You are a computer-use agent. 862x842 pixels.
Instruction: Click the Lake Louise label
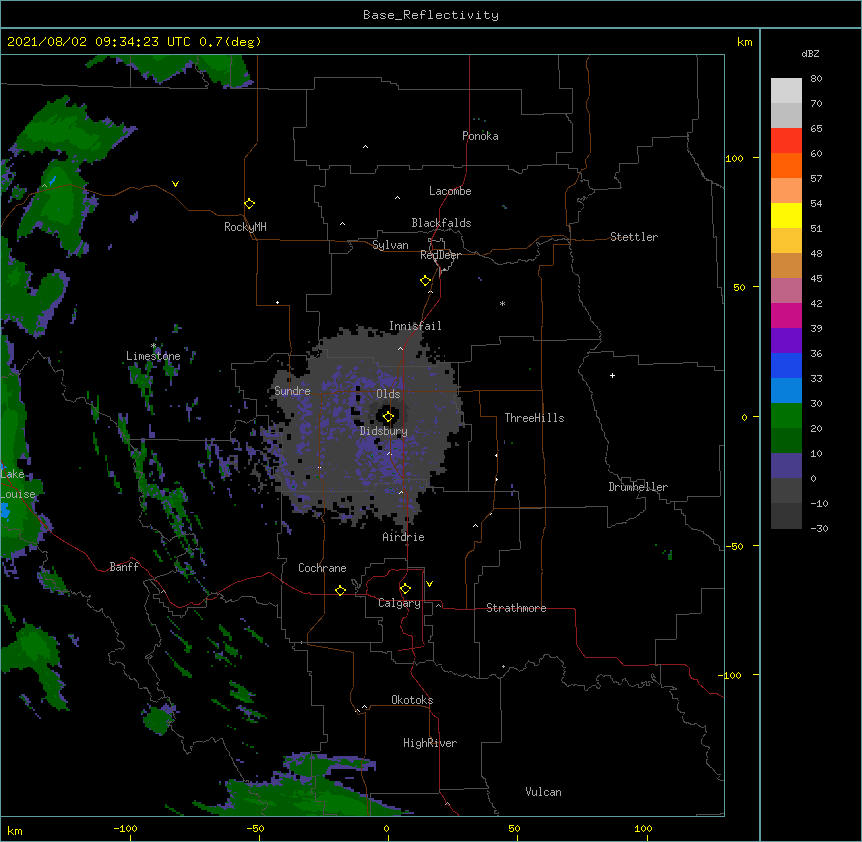(x=18, y=484)
